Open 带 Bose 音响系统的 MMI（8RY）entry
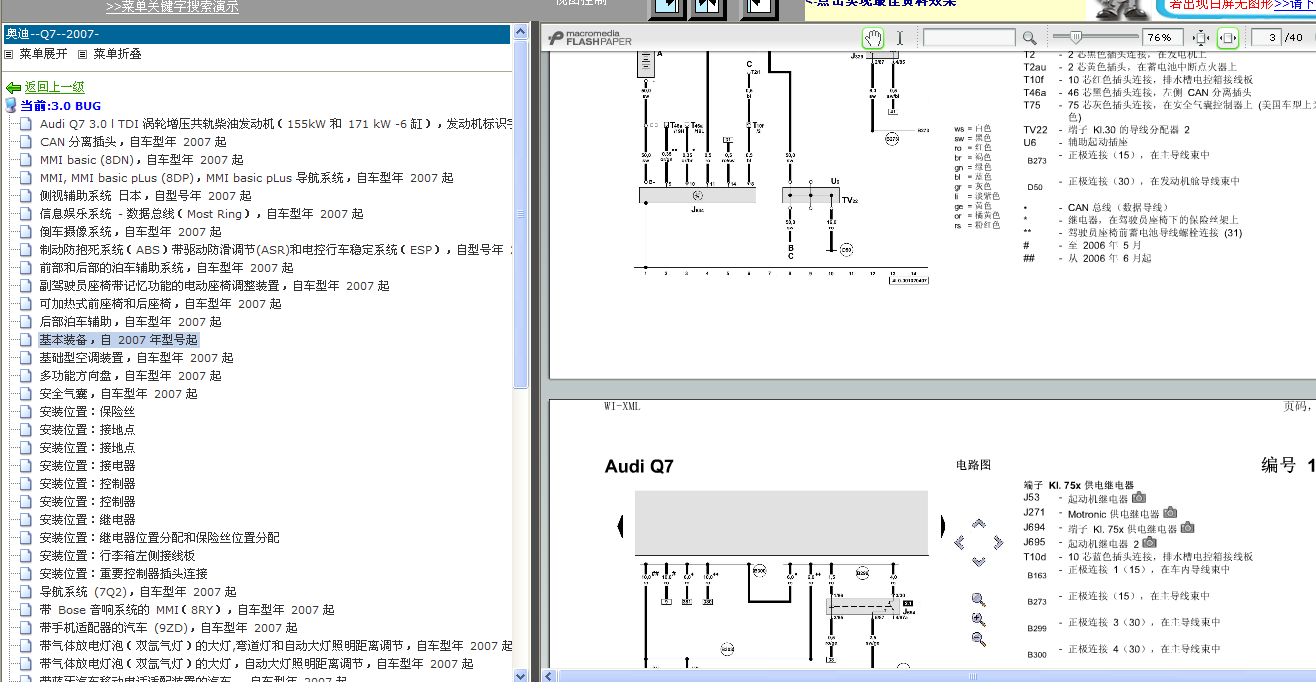This screenshot has width=1316, height=682. pyautogui.click(x=187, y=610)
